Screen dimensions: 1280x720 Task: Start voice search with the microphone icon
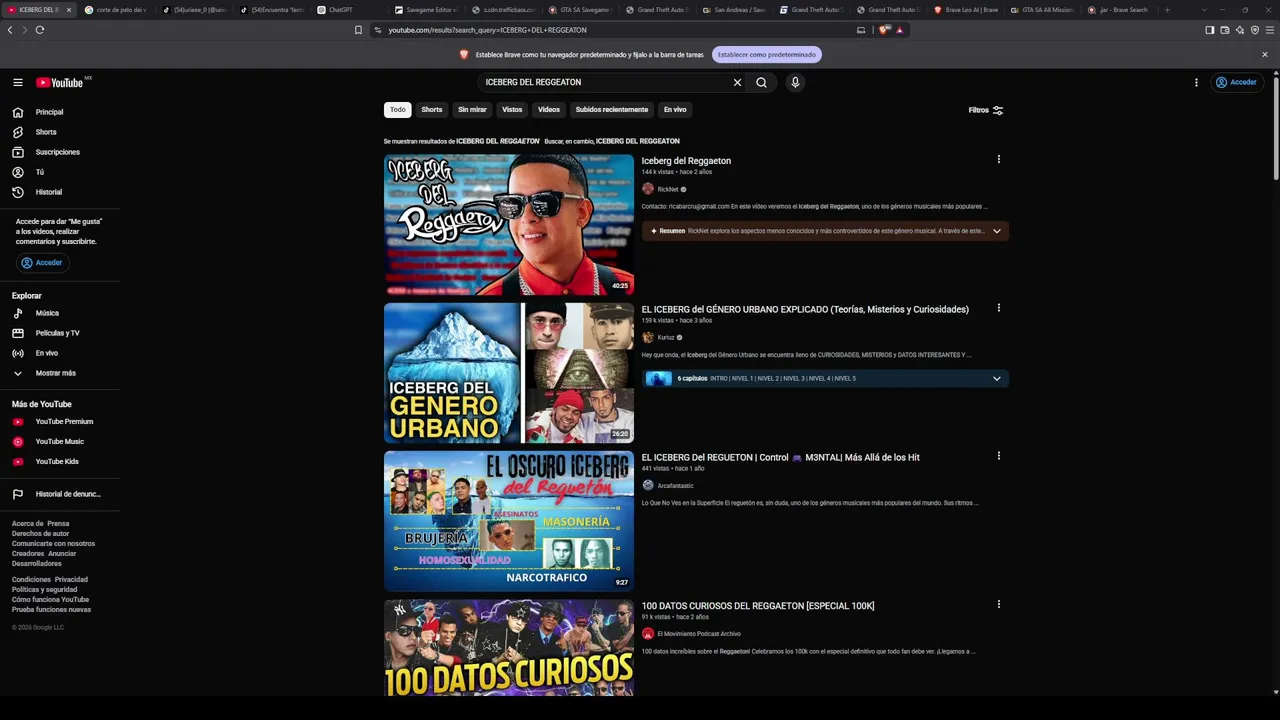click(x=795, y=83)
